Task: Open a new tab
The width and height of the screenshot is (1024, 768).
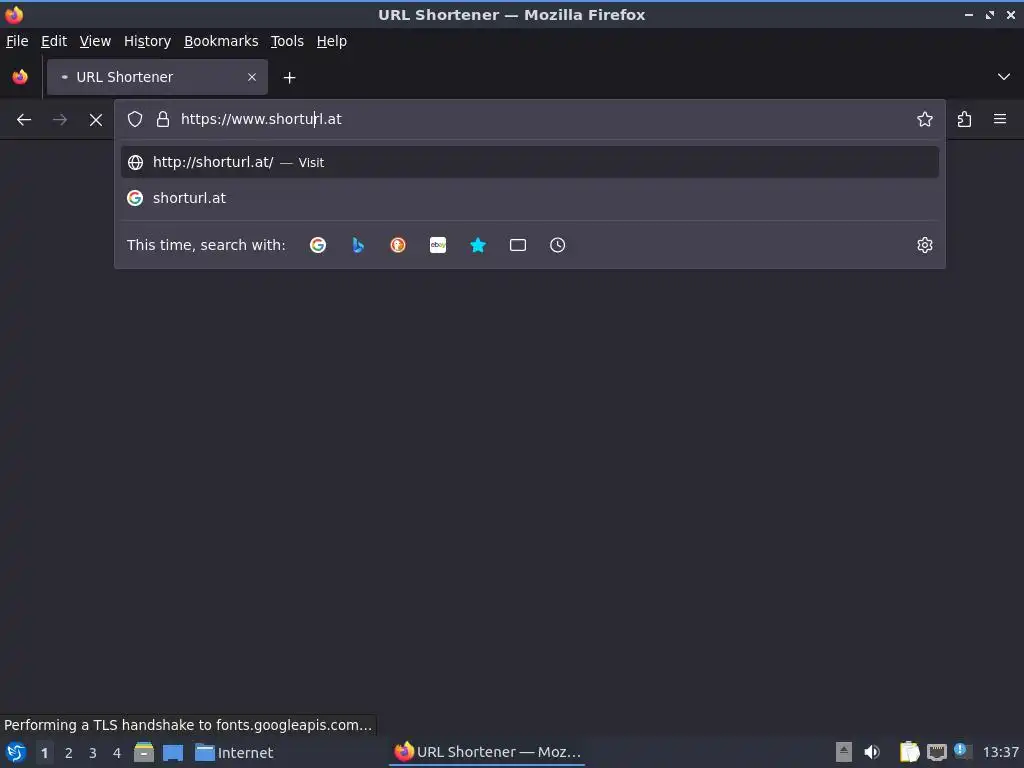Action: pos(289,78)
